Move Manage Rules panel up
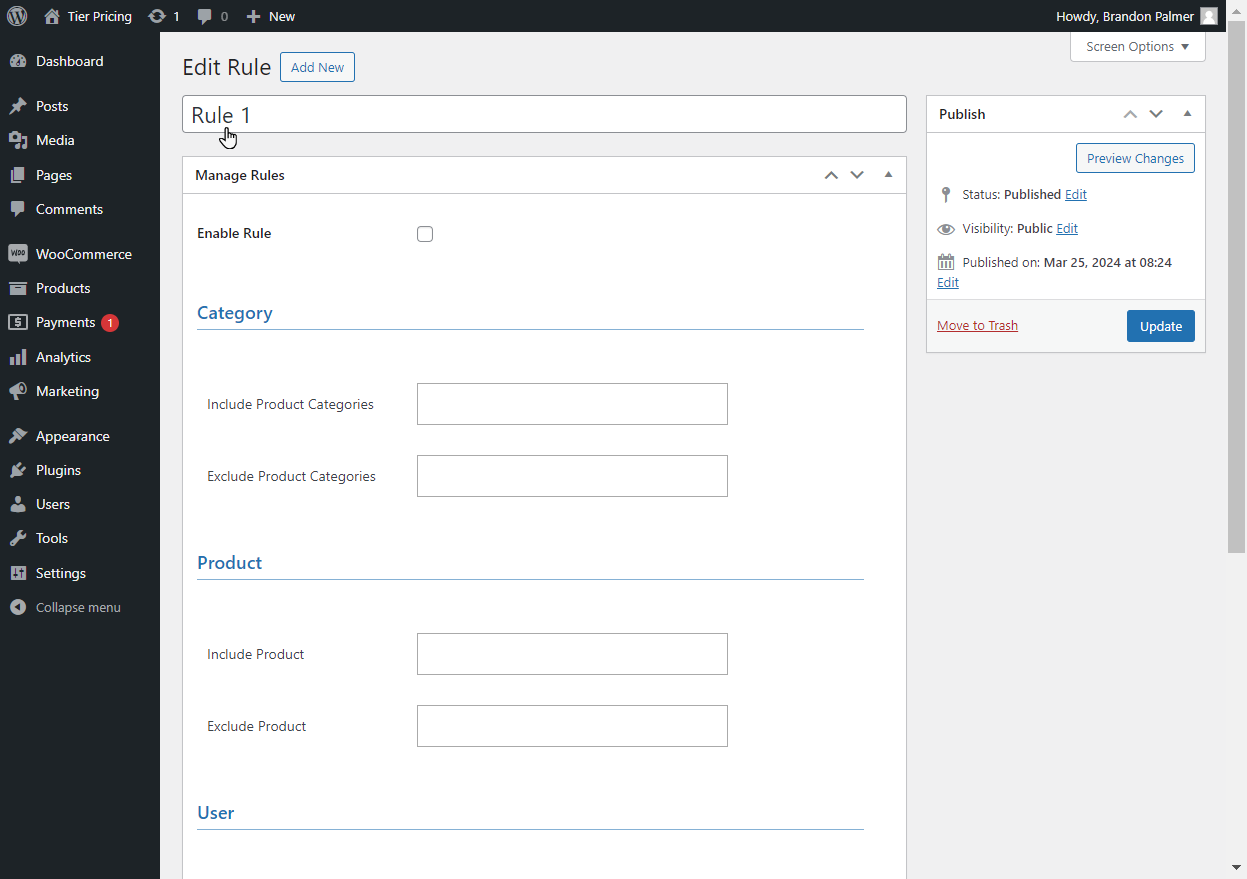This screenshot has height=879, width=1247. (831, 175)
